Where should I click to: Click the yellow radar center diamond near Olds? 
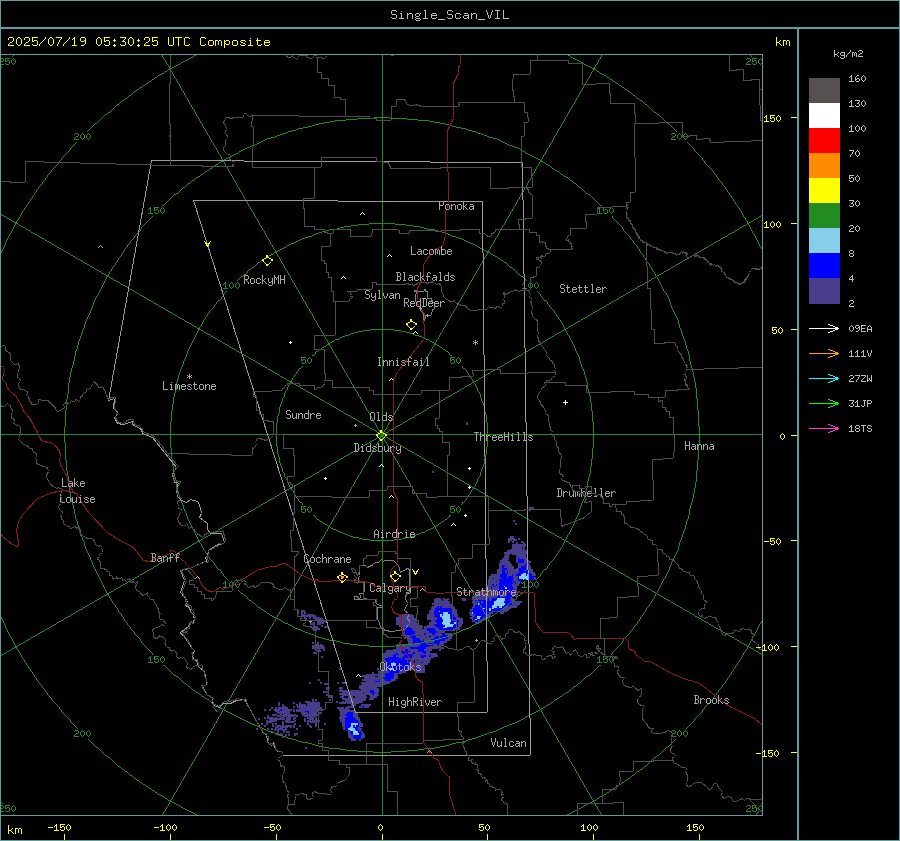click(x=382, y=436)
